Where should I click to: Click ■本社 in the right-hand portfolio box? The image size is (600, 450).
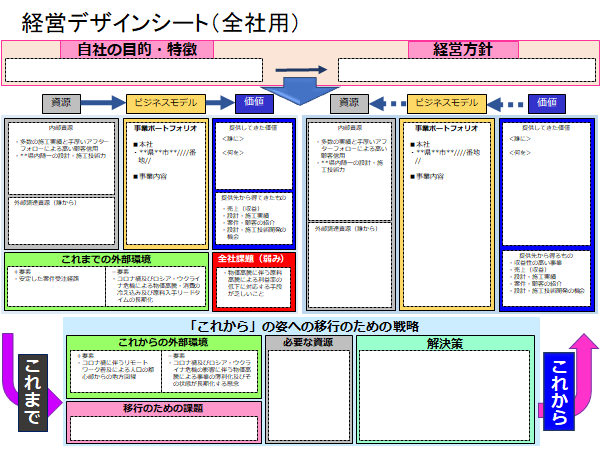click(x=420, y=144)
